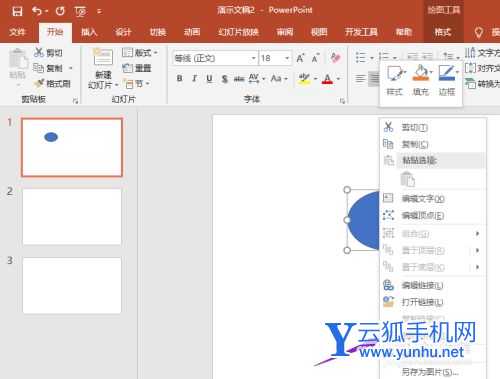The width and height of the screenshot is (500, 379).
Task: Apply bullet list formatting
Action: click(x=361, y=57)
